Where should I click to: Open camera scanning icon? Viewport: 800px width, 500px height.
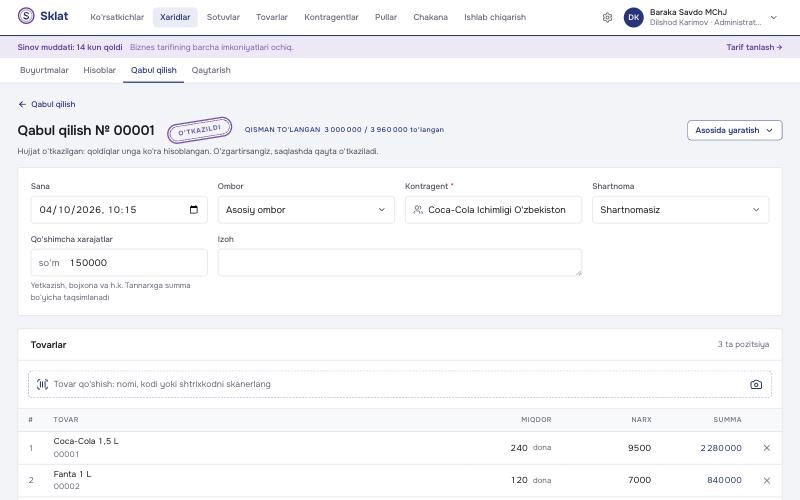tap(756, 384)
